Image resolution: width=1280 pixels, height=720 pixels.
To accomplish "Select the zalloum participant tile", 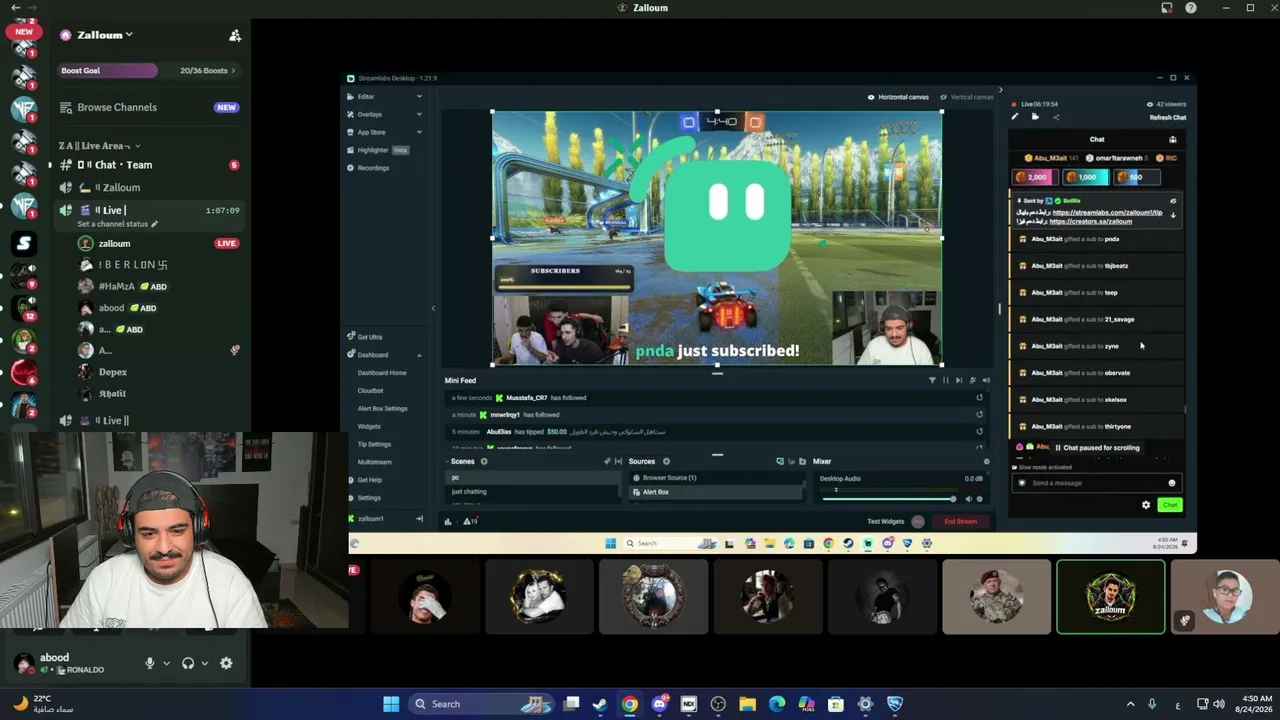I will coord(1111,597).
